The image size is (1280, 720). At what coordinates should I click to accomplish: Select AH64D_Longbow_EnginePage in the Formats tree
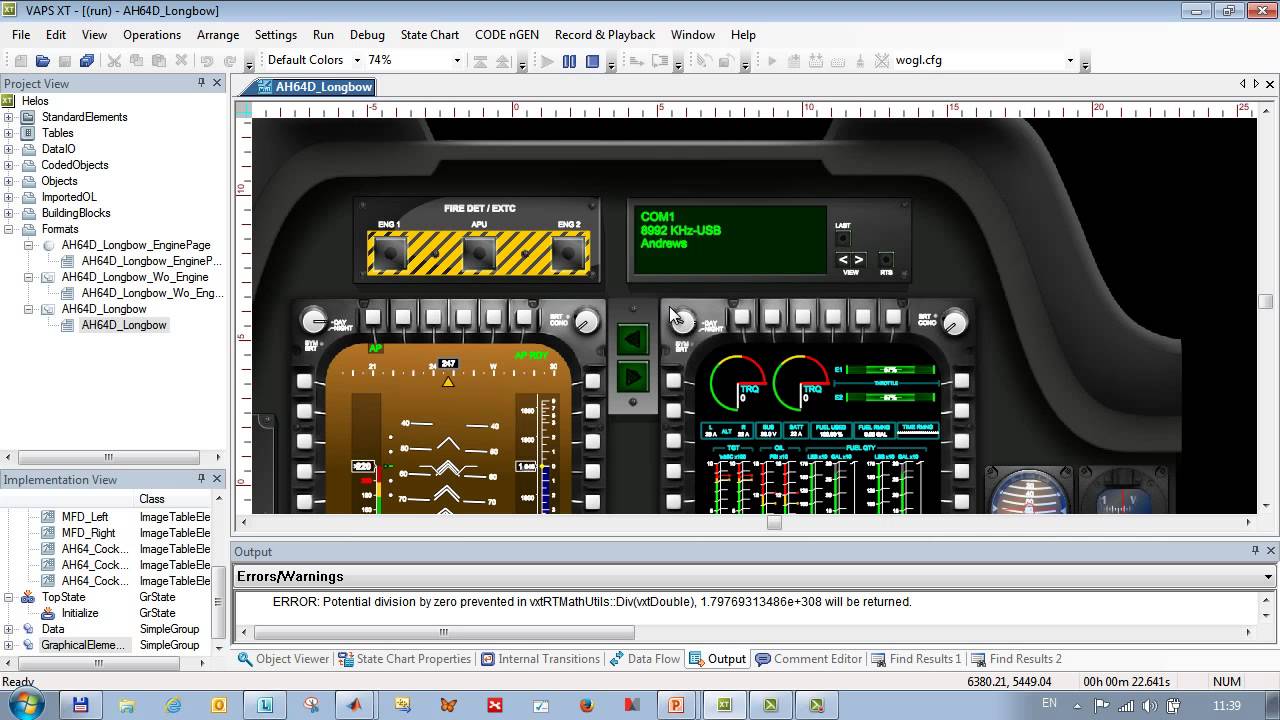click(136, 245)
